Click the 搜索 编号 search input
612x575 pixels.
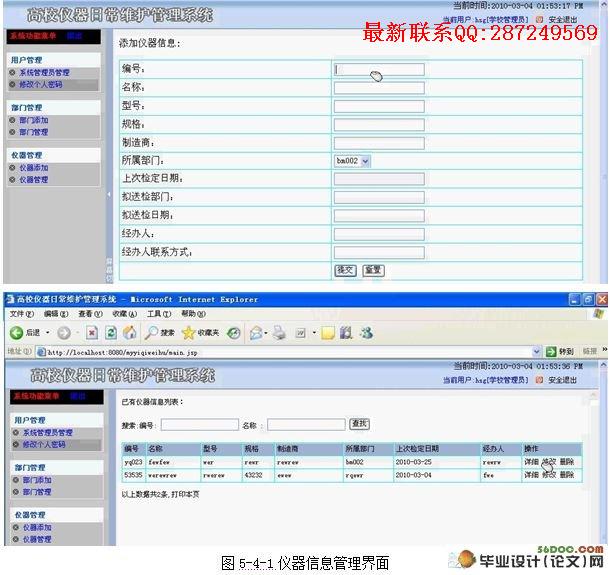click(x=199, y=424)
